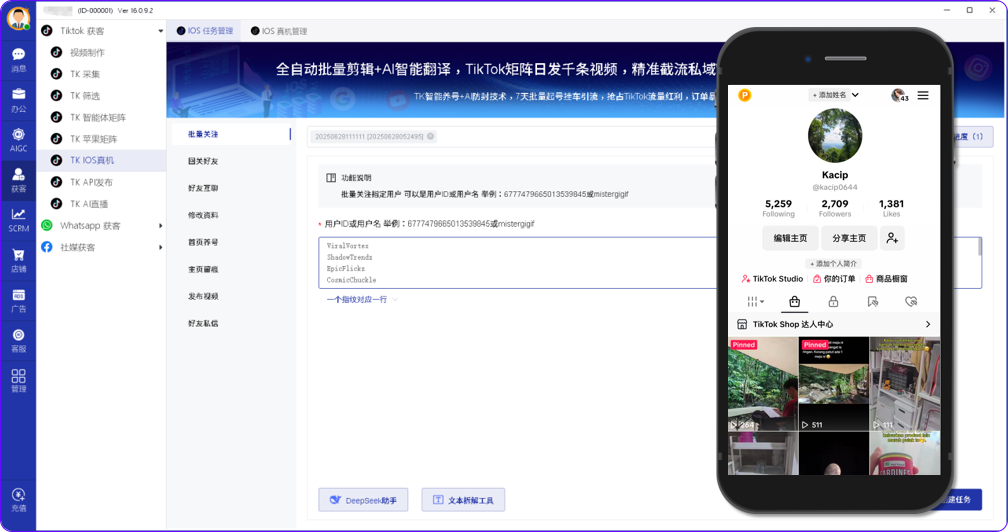Select the 修改资料 task type

pos(203,215)
